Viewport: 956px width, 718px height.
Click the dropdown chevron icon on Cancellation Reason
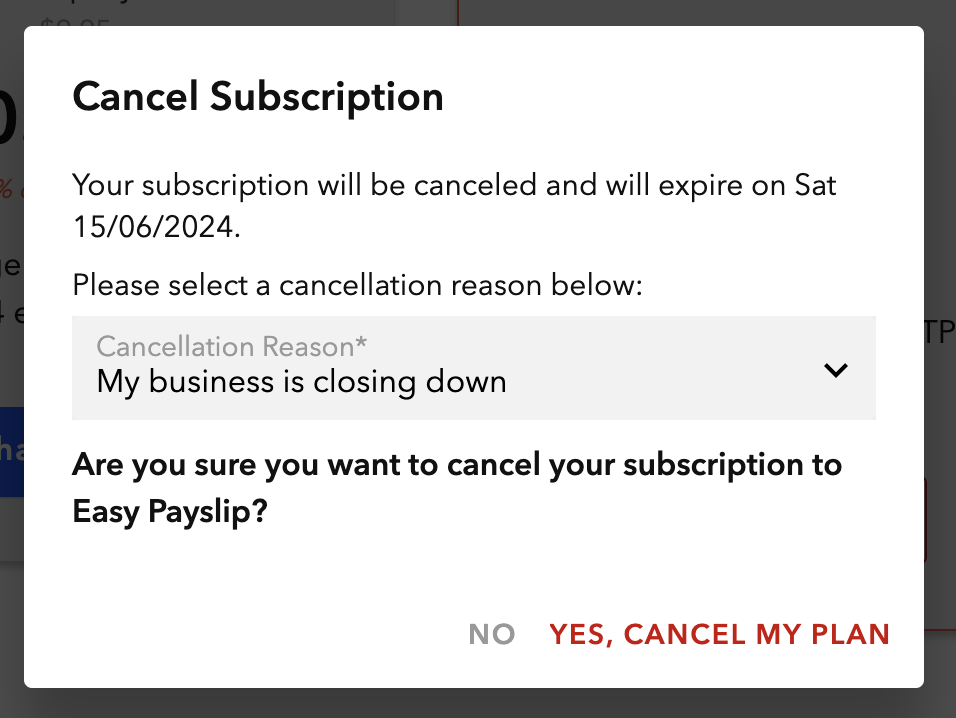[x=836, y=369]
